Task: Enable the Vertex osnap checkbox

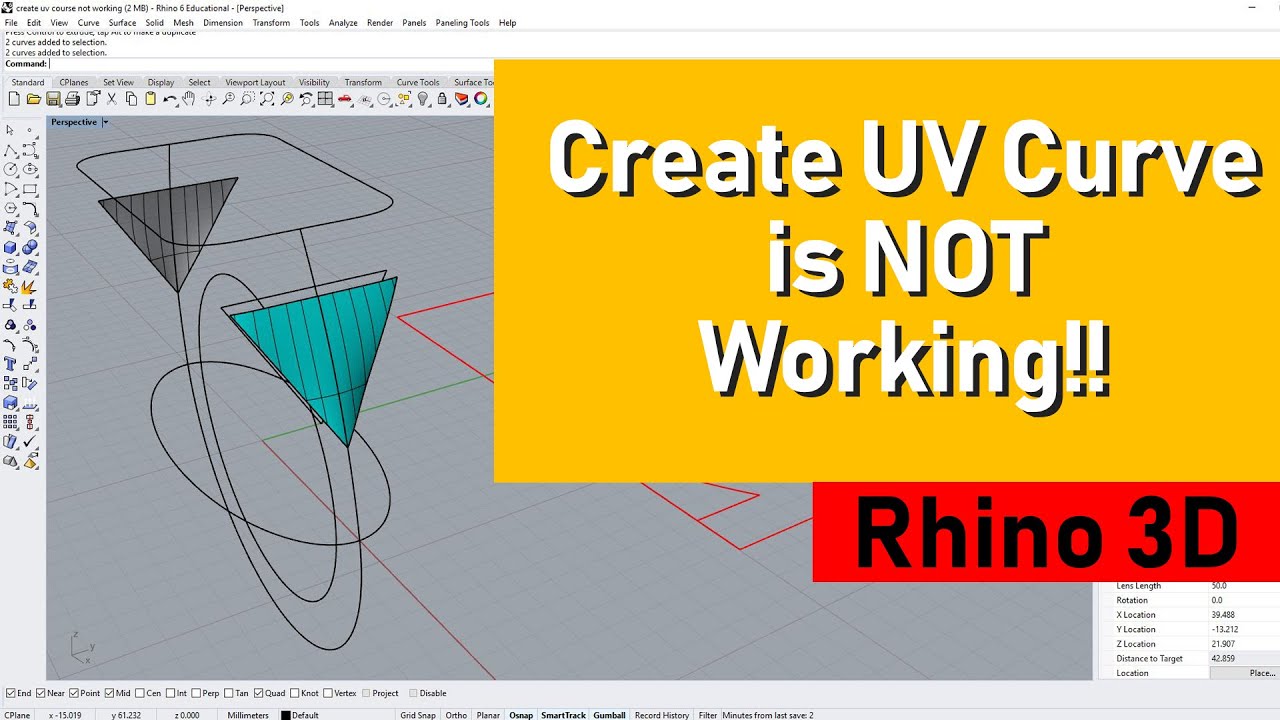Action: (328, 693)
